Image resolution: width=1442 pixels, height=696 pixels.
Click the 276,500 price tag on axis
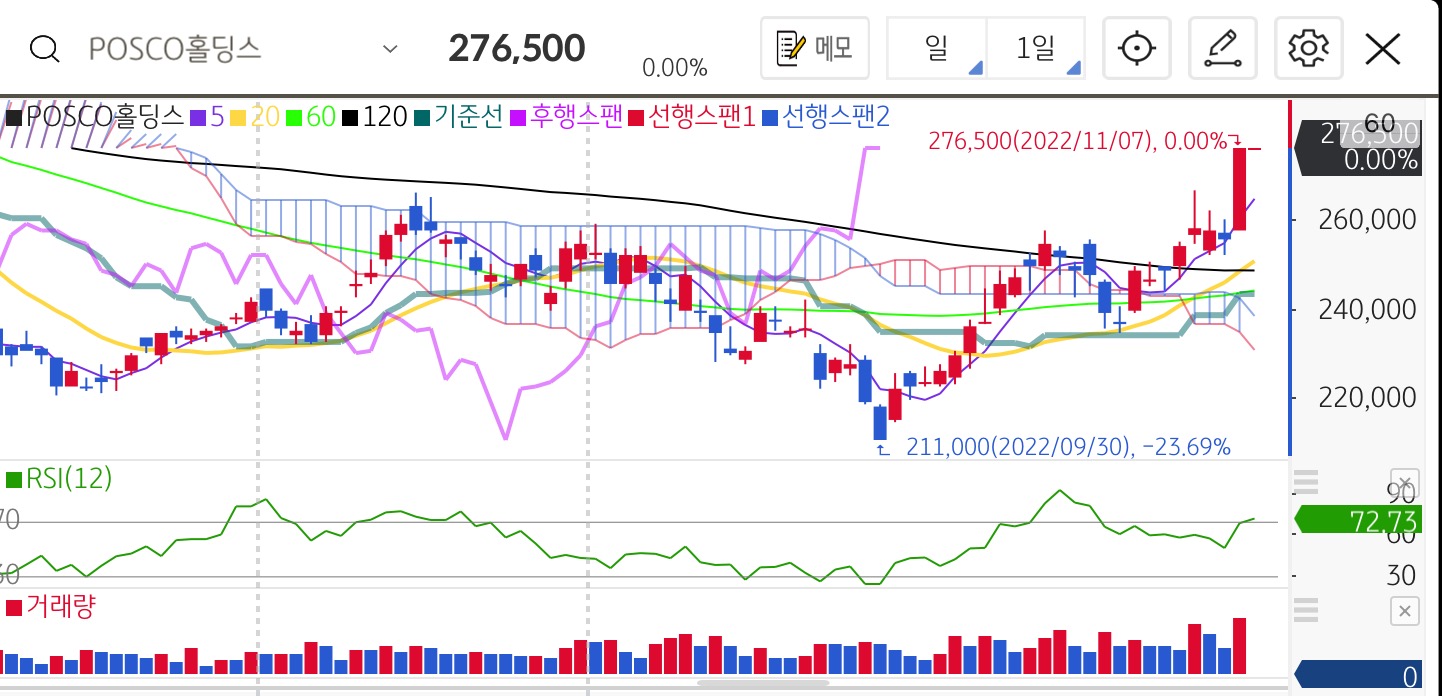(1358, 147)
